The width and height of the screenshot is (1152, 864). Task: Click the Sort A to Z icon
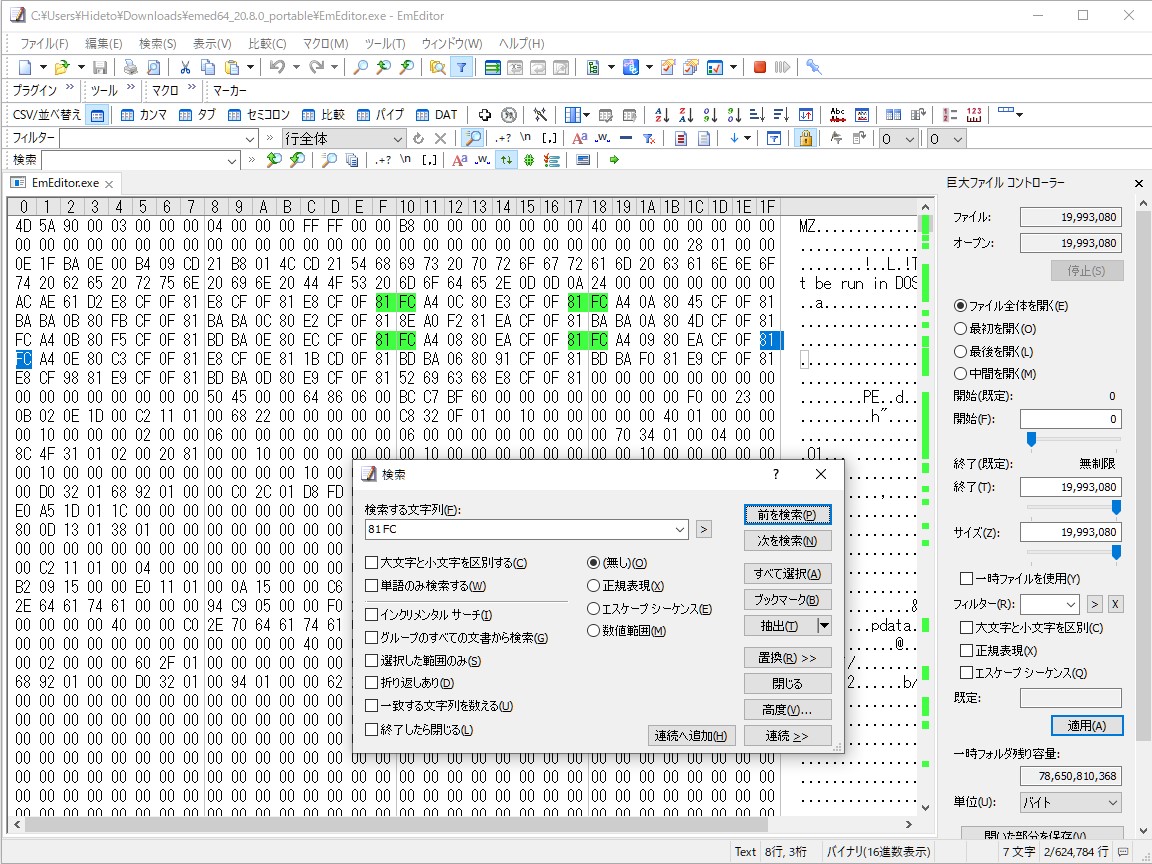(x=662, y=115)
